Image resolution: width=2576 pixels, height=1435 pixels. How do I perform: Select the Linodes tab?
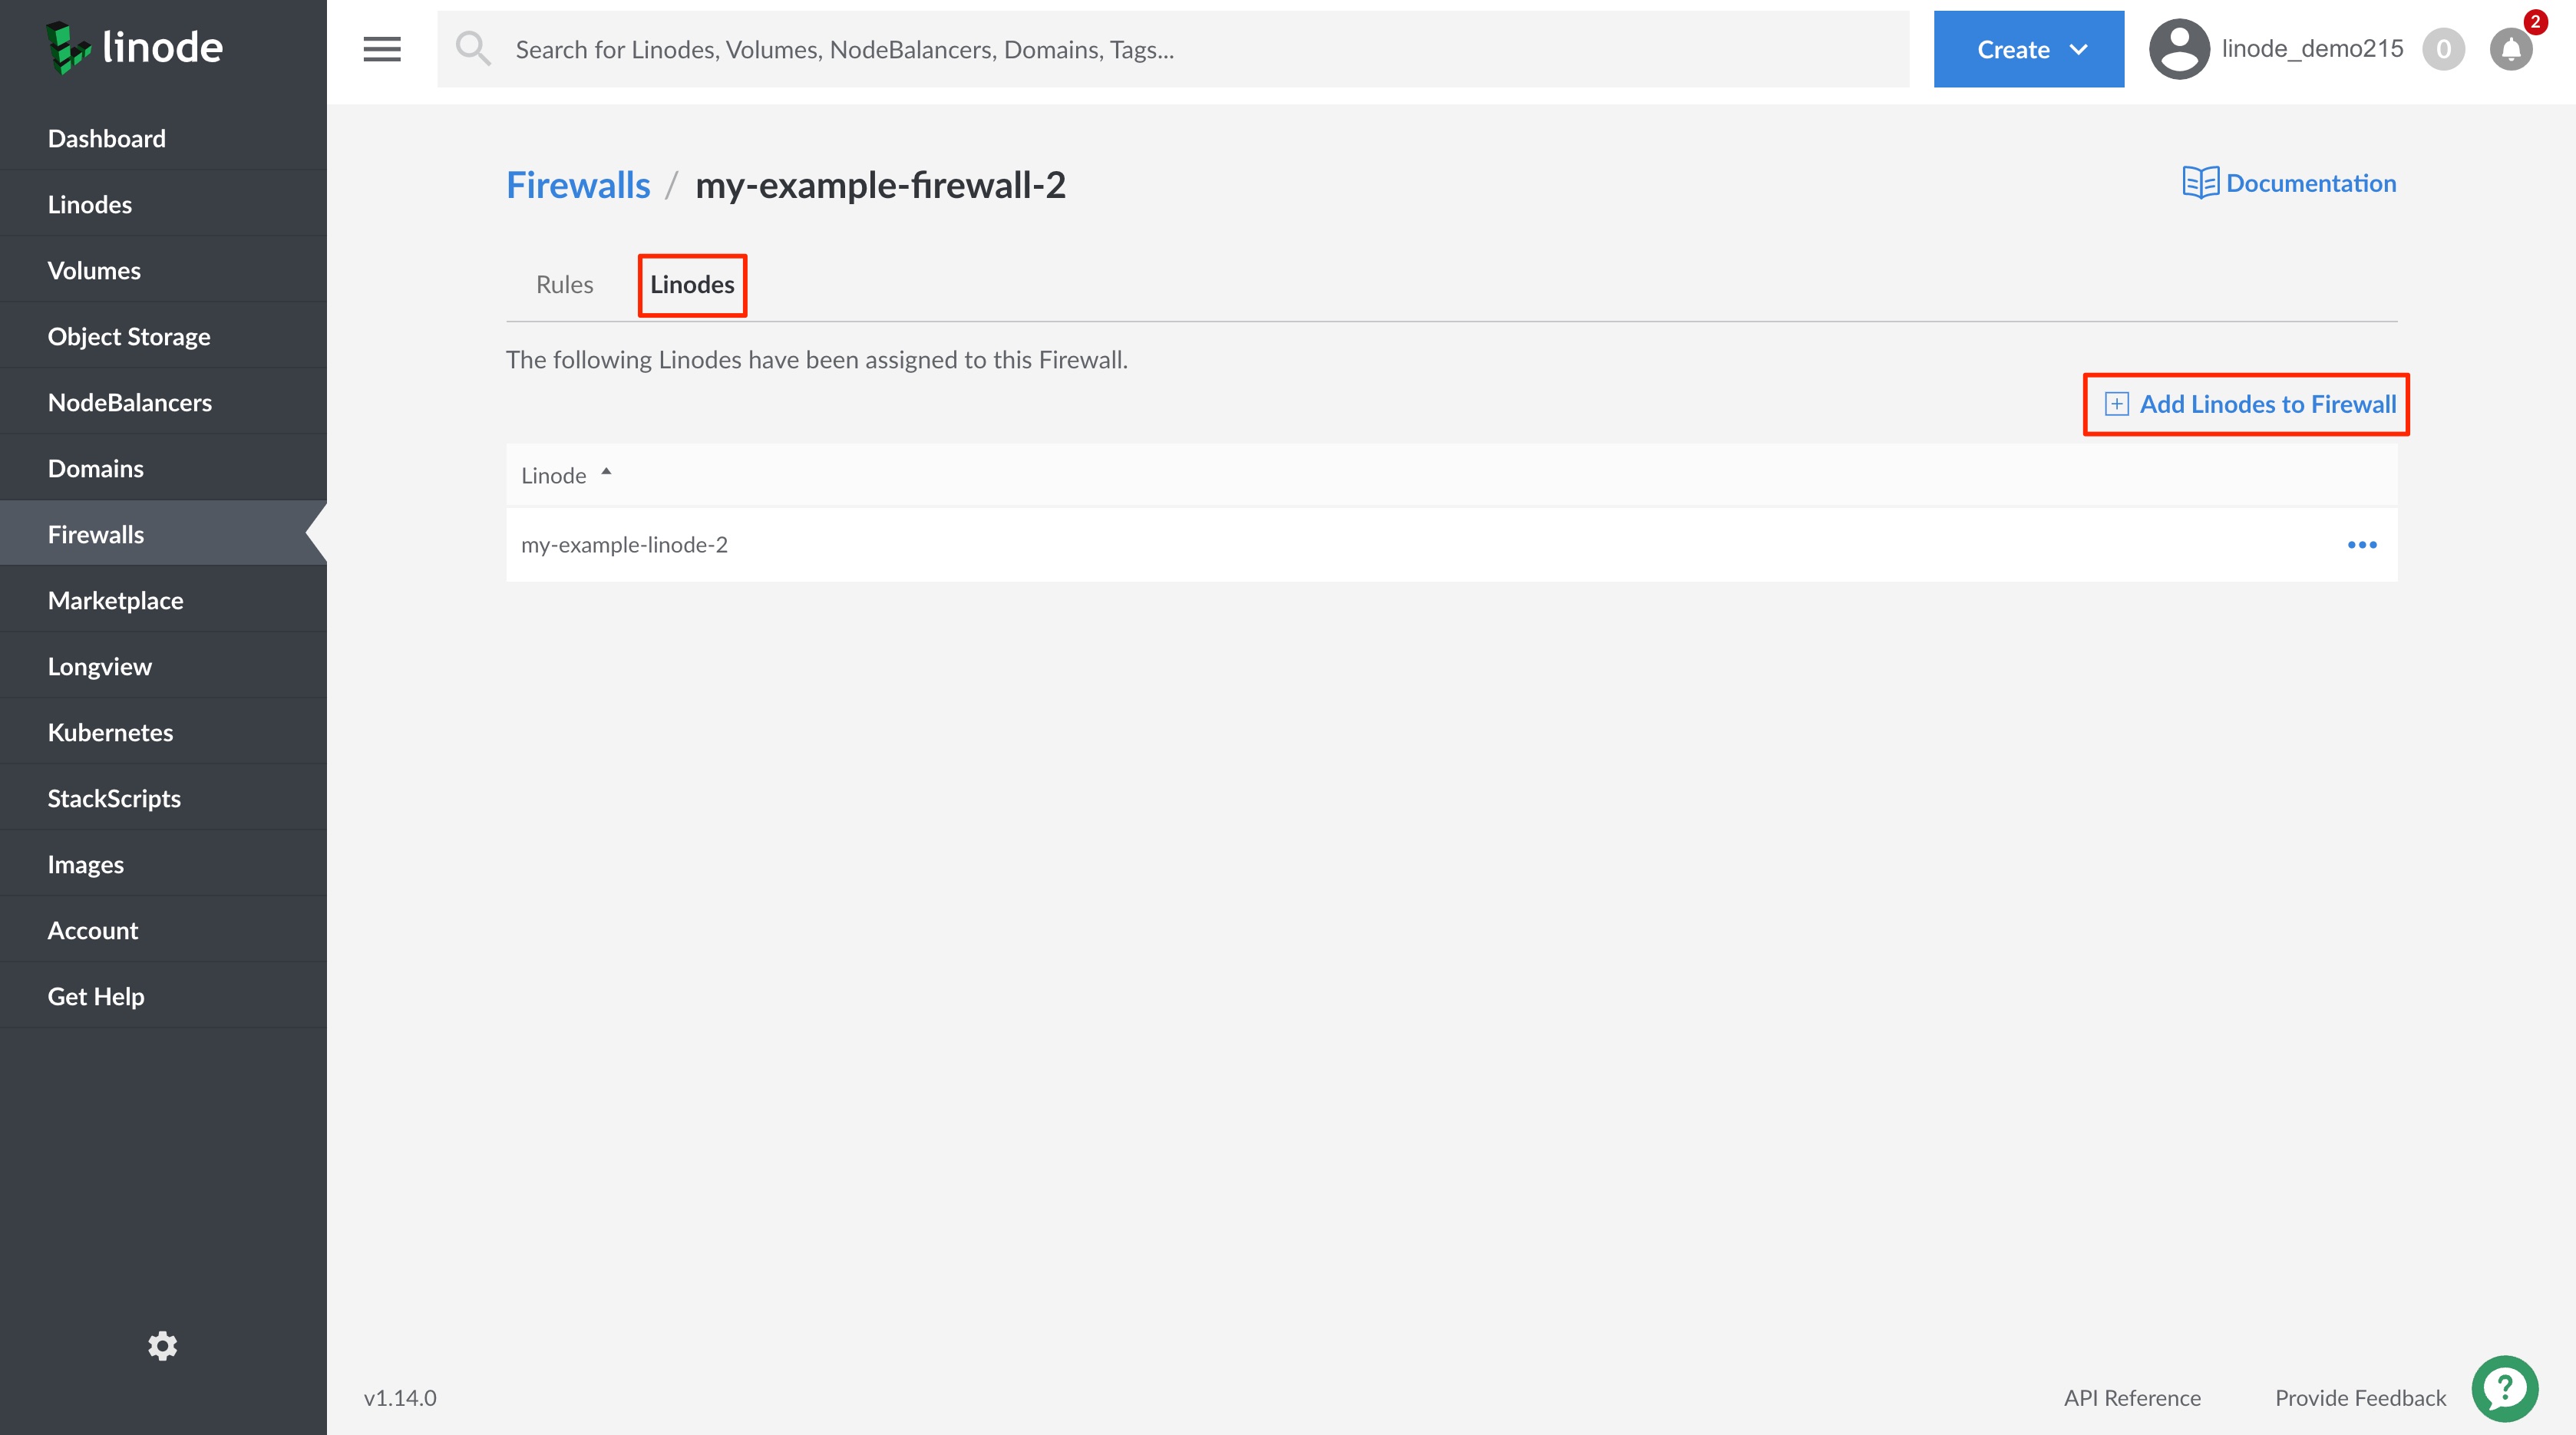692,285
